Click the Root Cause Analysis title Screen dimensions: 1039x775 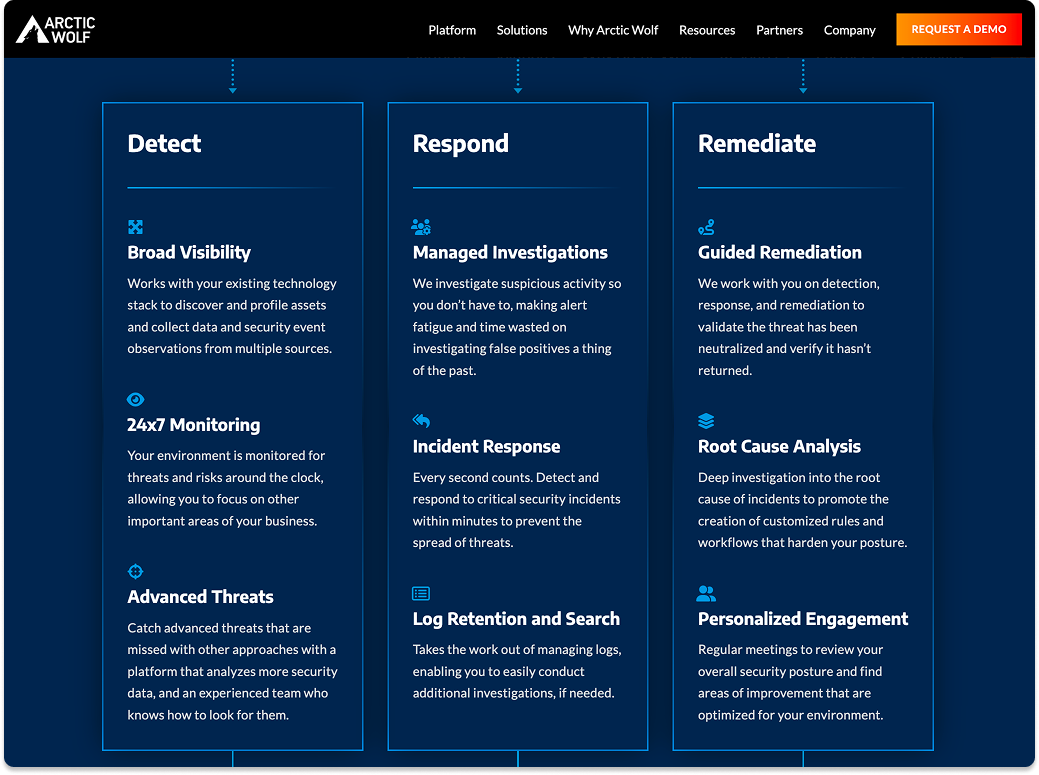tap(779, 446)
